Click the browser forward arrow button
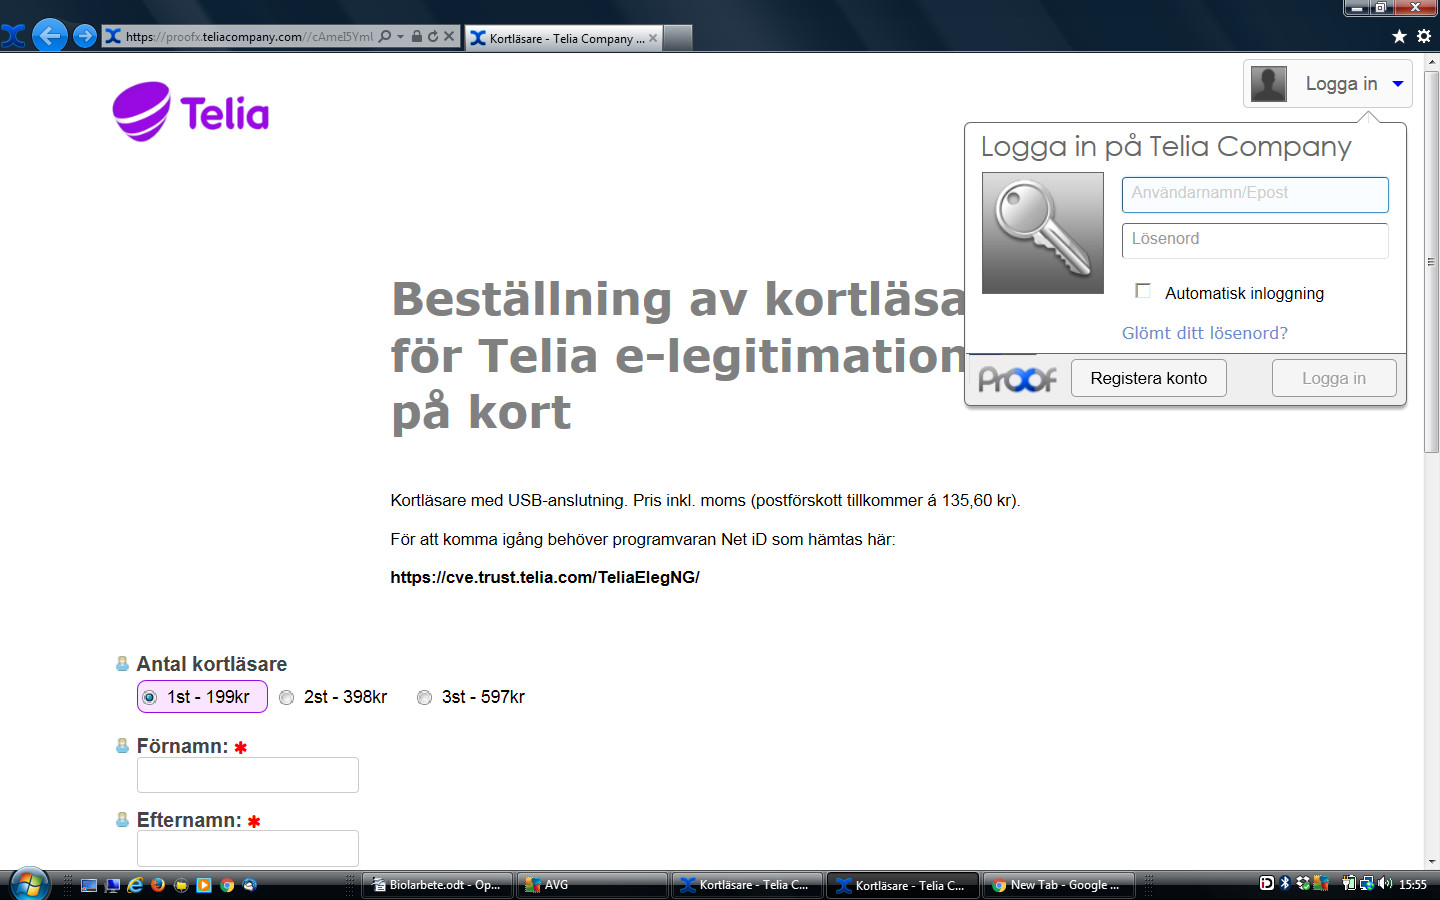Viewport: 1440px width, 900px height. point(85,36)
